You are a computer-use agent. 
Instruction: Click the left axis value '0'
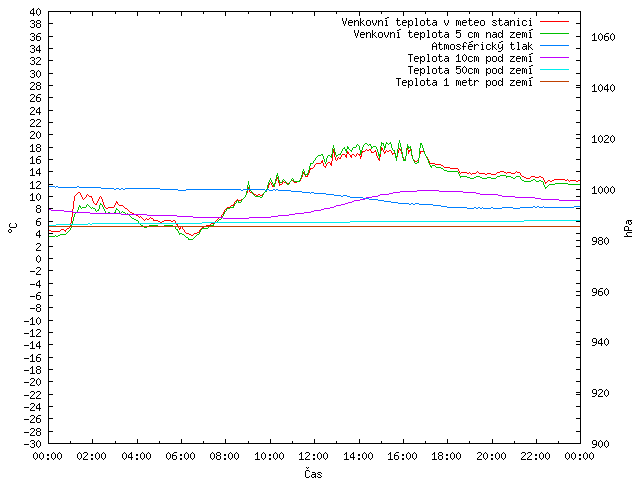[x=38, y=259]
